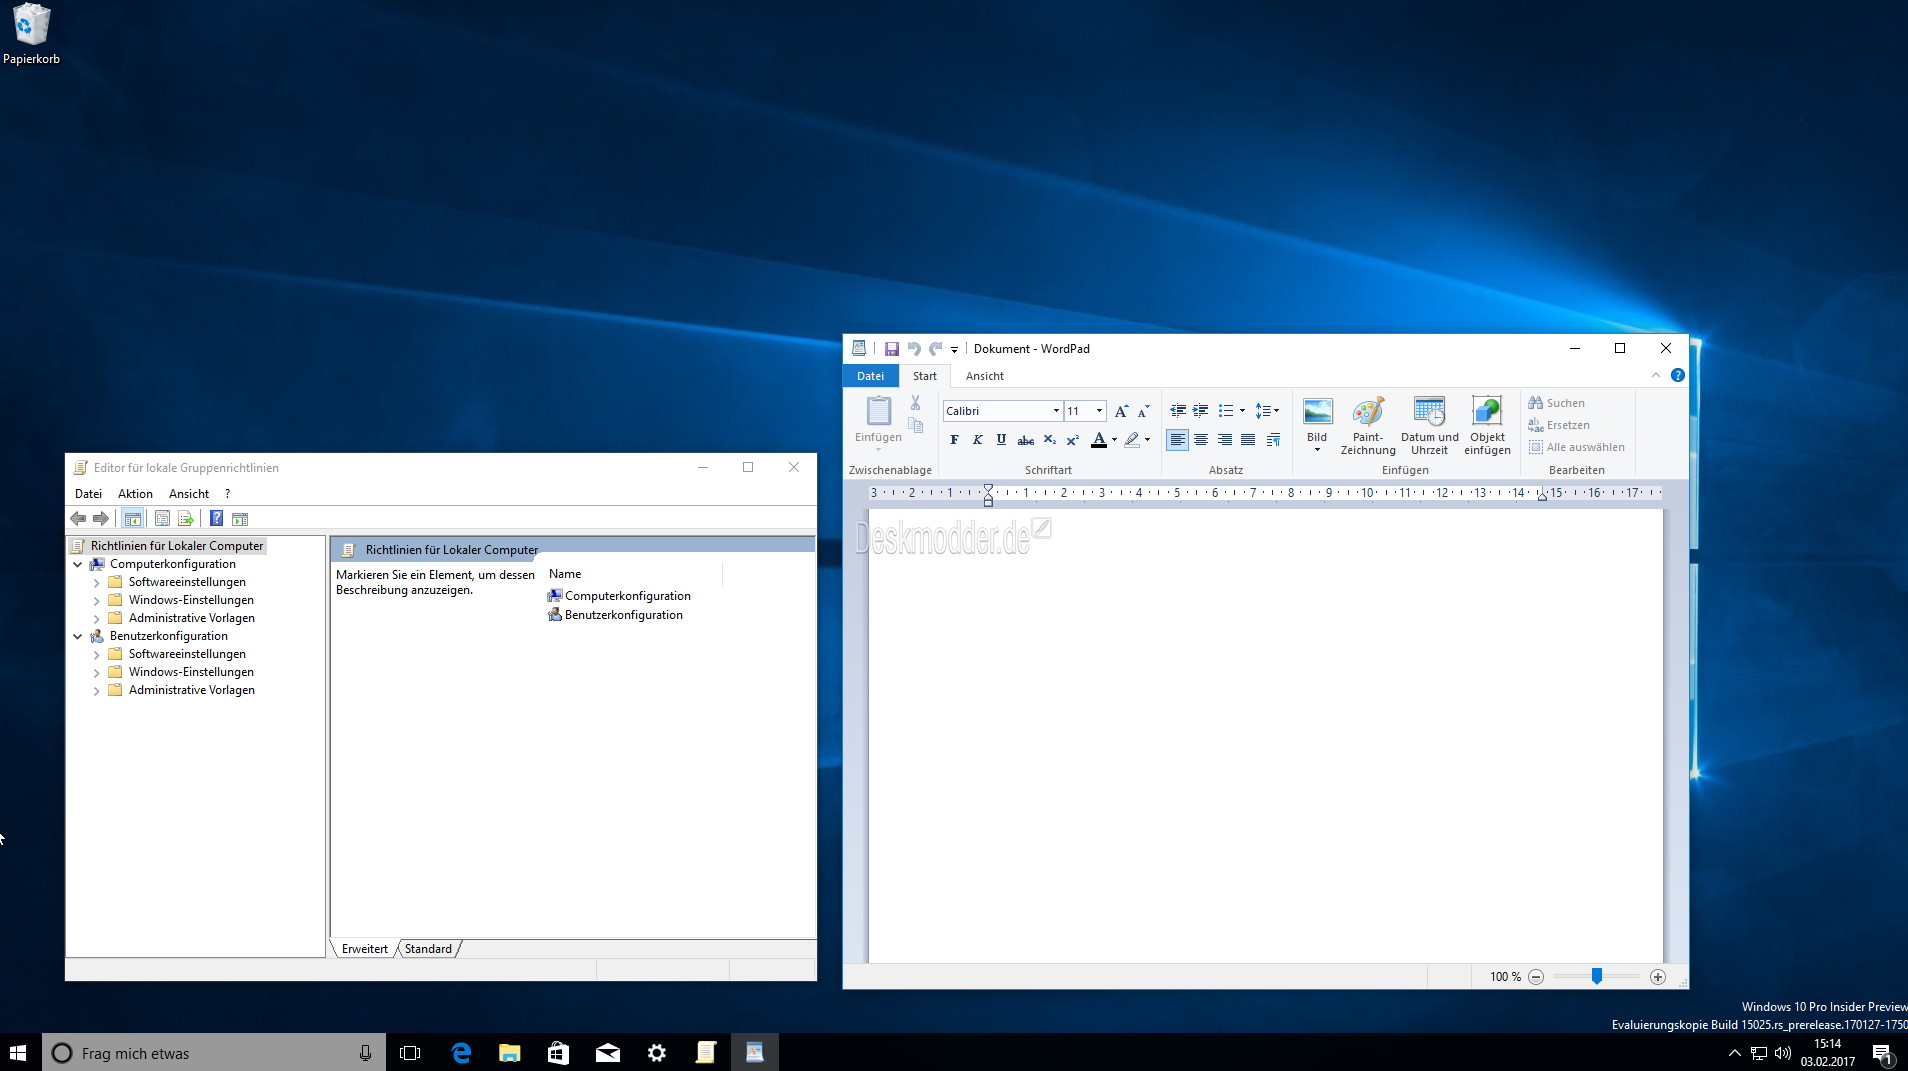This screenshot has width=1908, height=1071.
Task: Decrease paragraph indent
Action: tap(1178, 411)
